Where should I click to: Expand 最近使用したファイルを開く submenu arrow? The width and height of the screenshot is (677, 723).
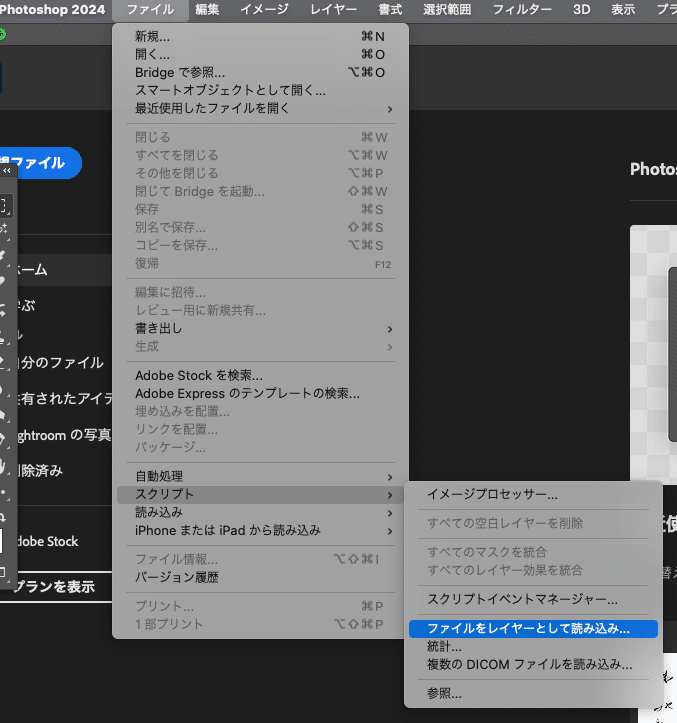click(390, 109)
